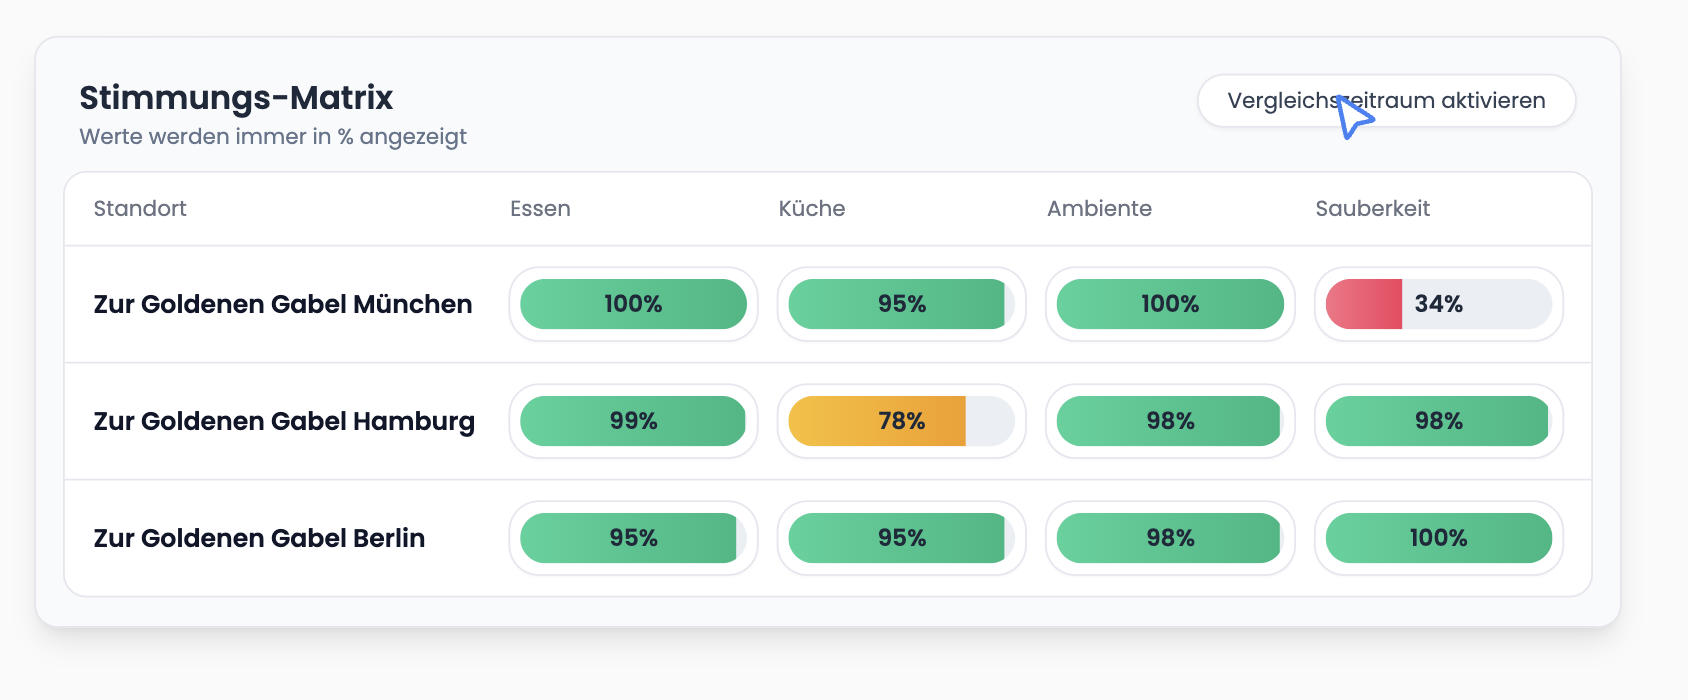Click Hamburg Essen 99% bar
This screenshot has width=1688, height=700.
633,421
